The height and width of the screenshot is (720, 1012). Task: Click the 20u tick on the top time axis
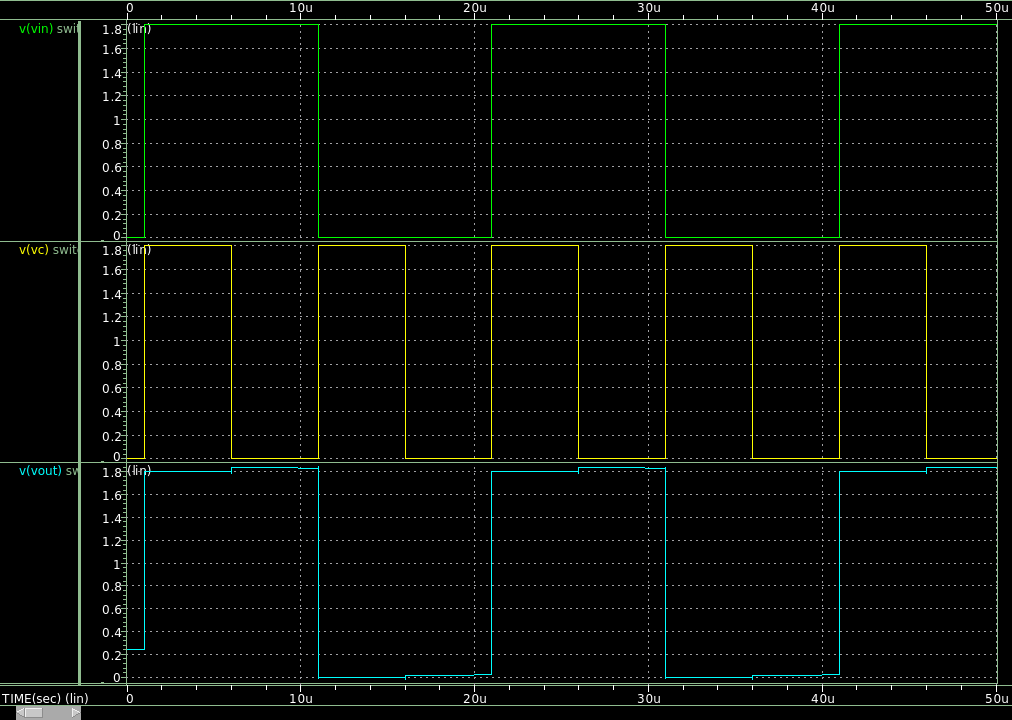(475, 7)
